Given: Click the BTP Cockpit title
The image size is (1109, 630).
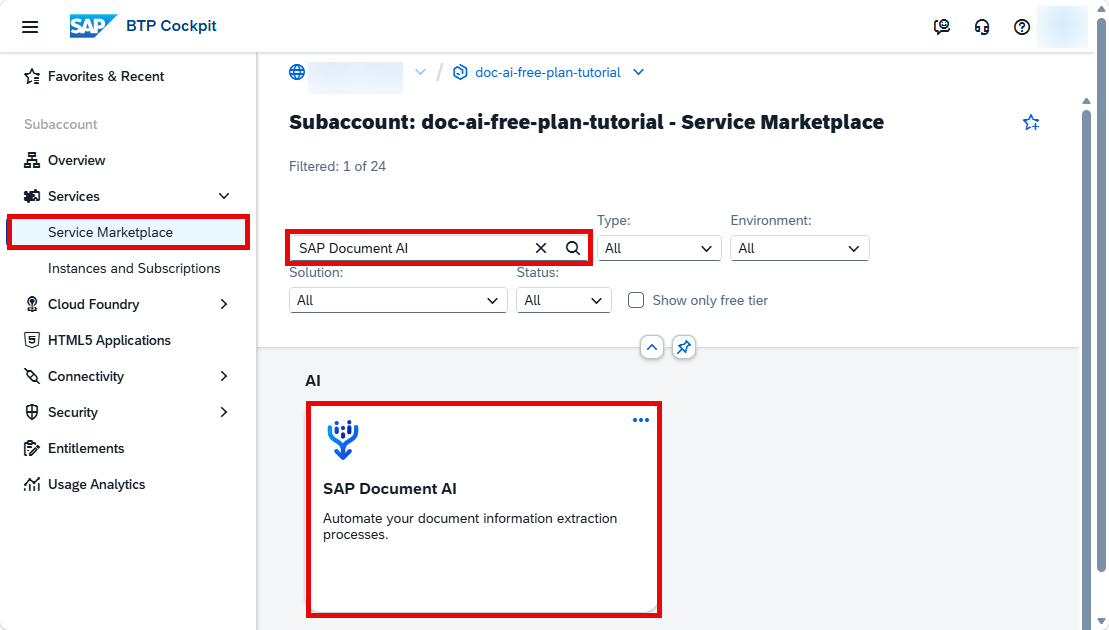Looking at the screenshot, I should coord(171,26).
